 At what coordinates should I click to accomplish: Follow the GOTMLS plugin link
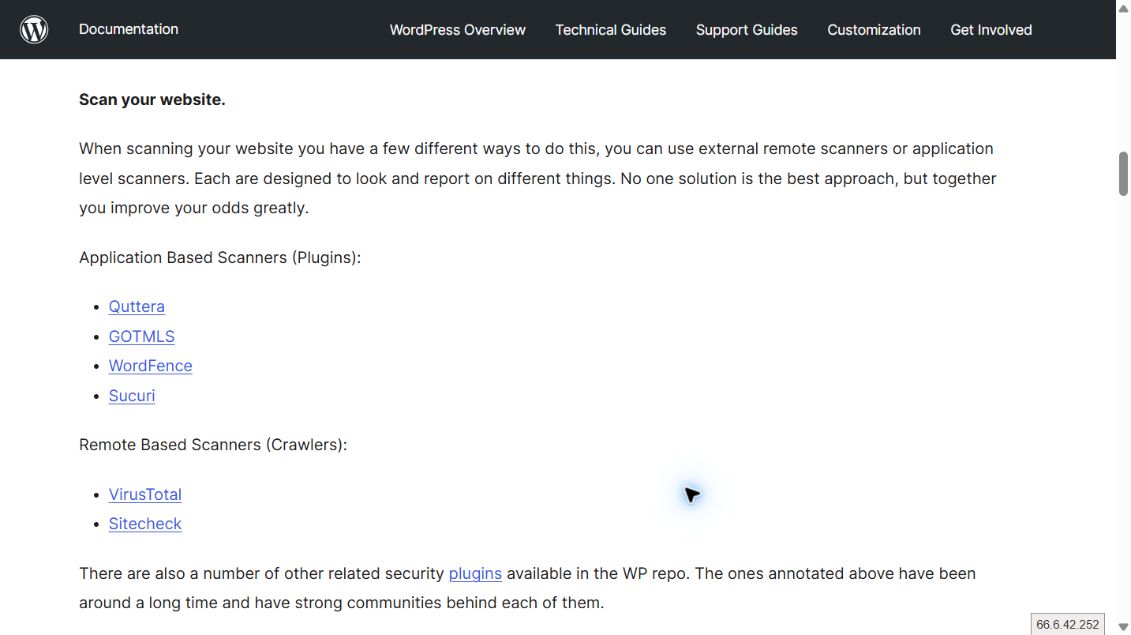tap(141, 337)
